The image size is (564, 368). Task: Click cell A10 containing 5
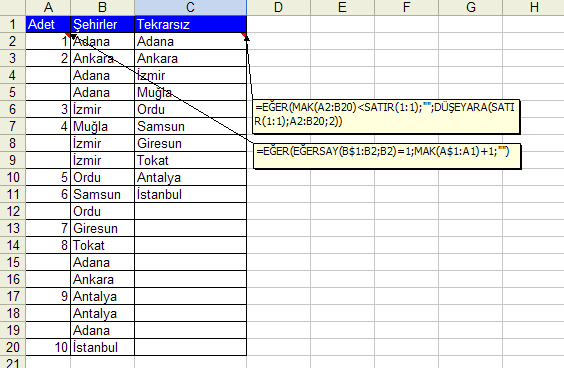[x=48, y=177]
